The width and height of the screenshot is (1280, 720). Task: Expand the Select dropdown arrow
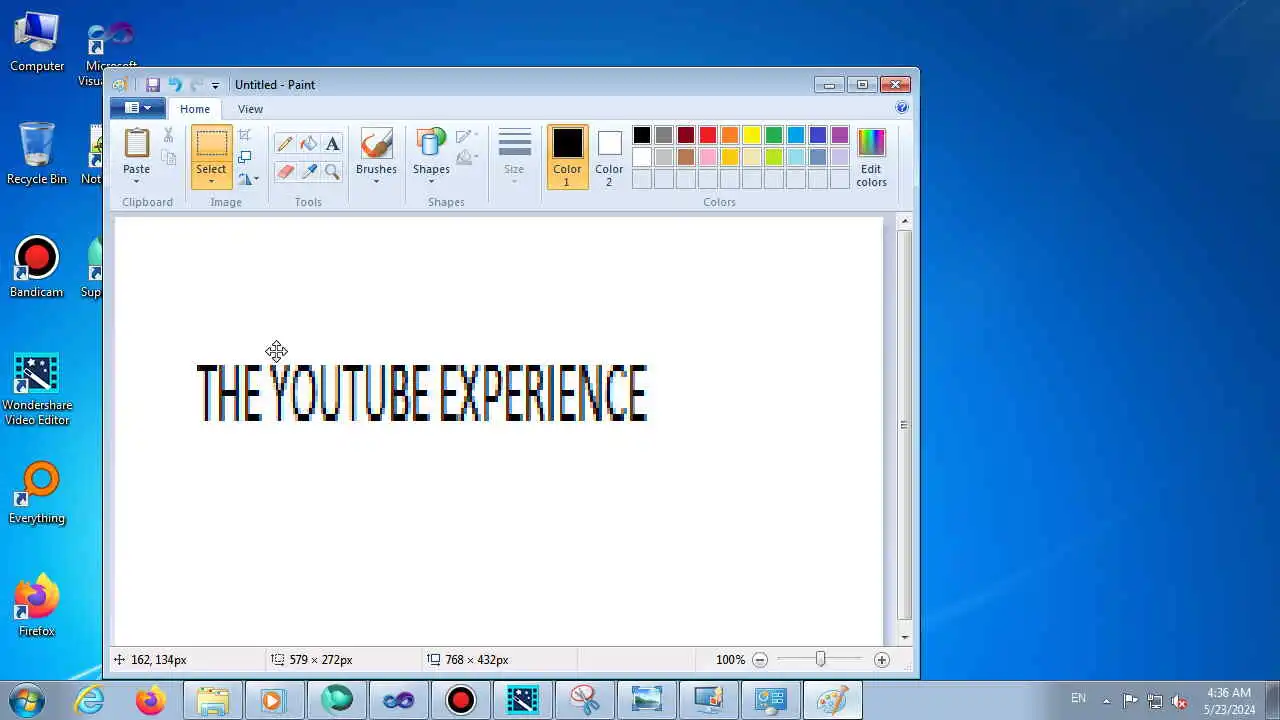coord(211,182)
